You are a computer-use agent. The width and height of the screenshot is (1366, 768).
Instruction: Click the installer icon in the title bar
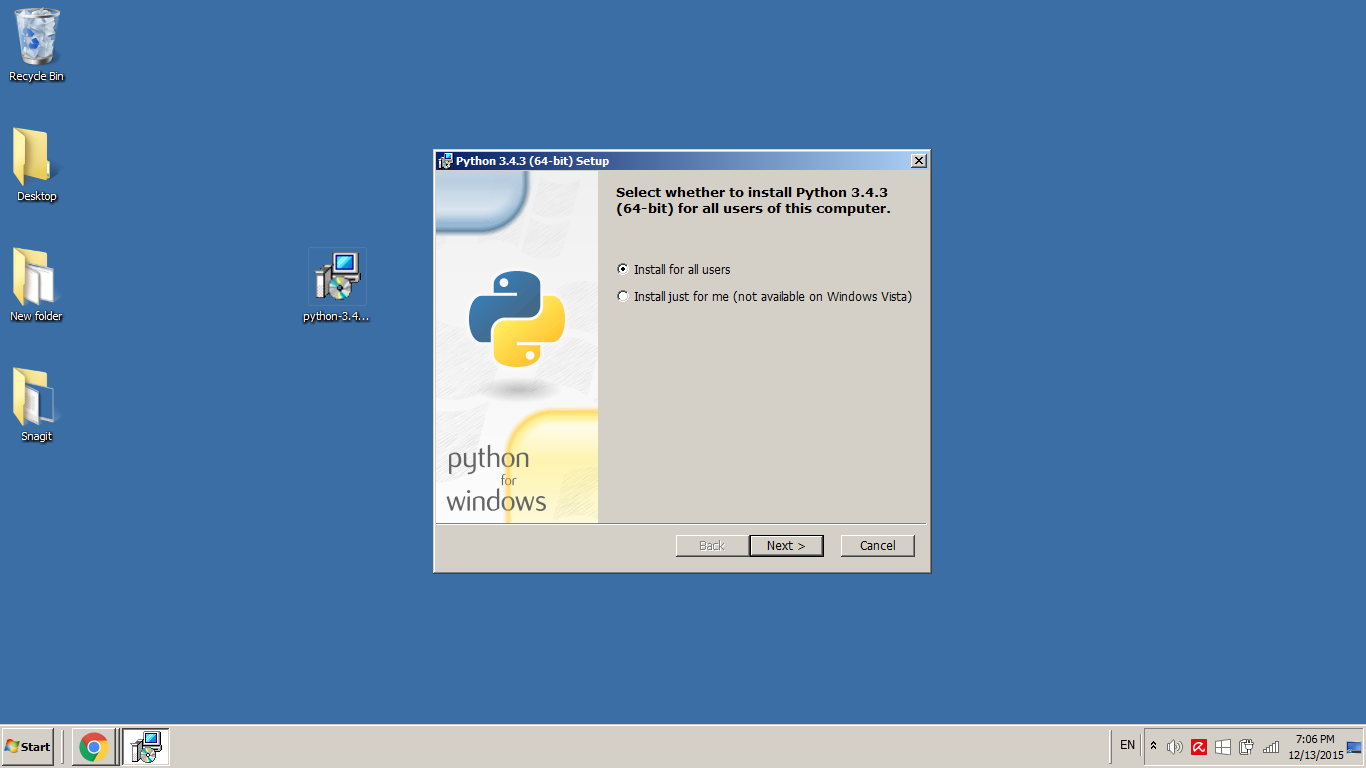pos(445,161)
